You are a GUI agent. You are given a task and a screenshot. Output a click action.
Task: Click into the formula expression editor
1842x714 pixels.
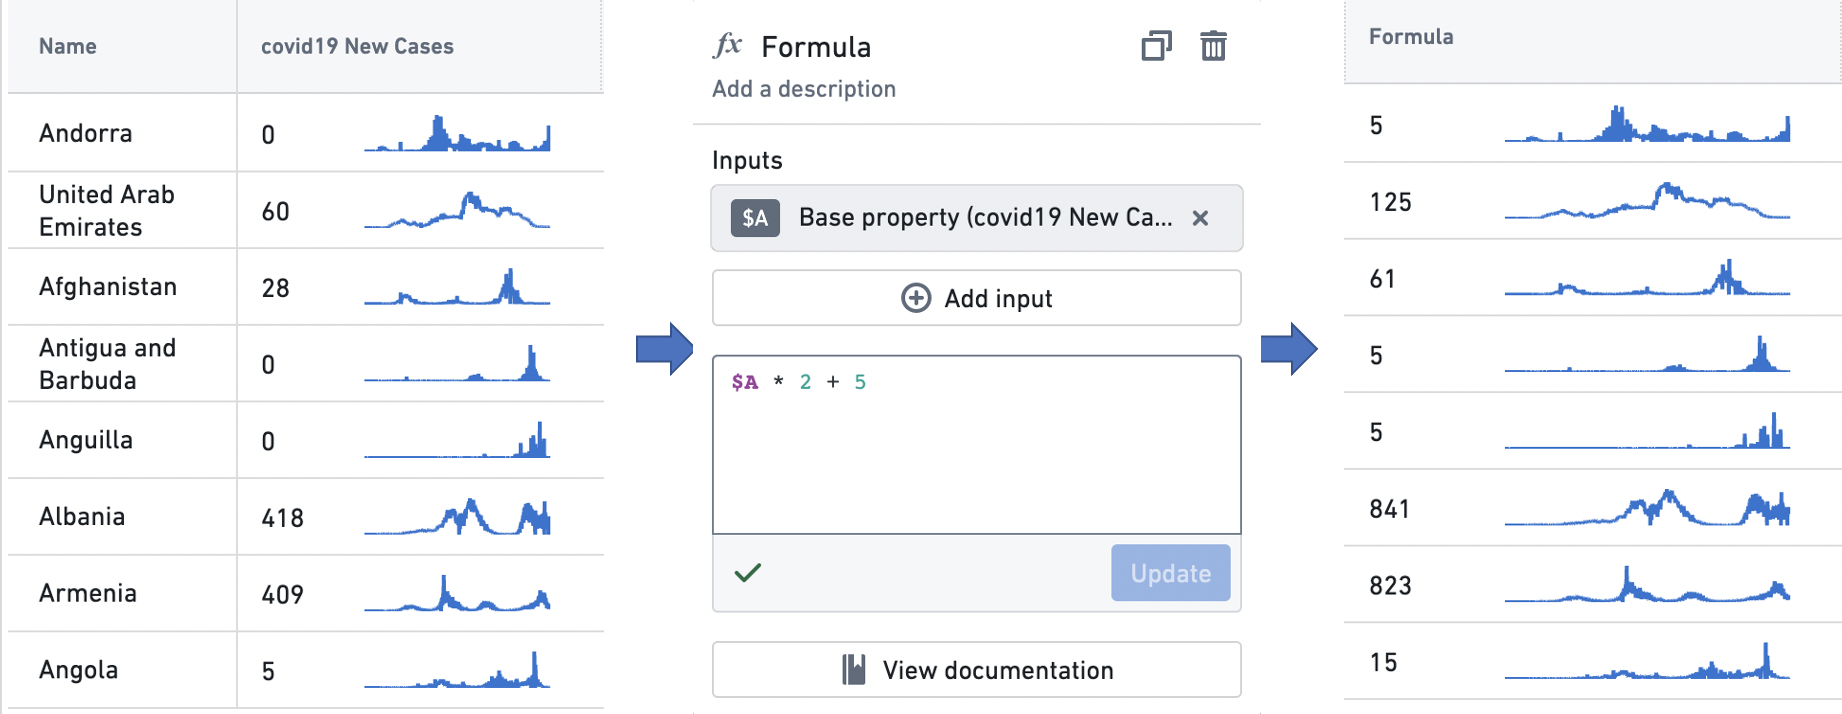tap(977, 445)
